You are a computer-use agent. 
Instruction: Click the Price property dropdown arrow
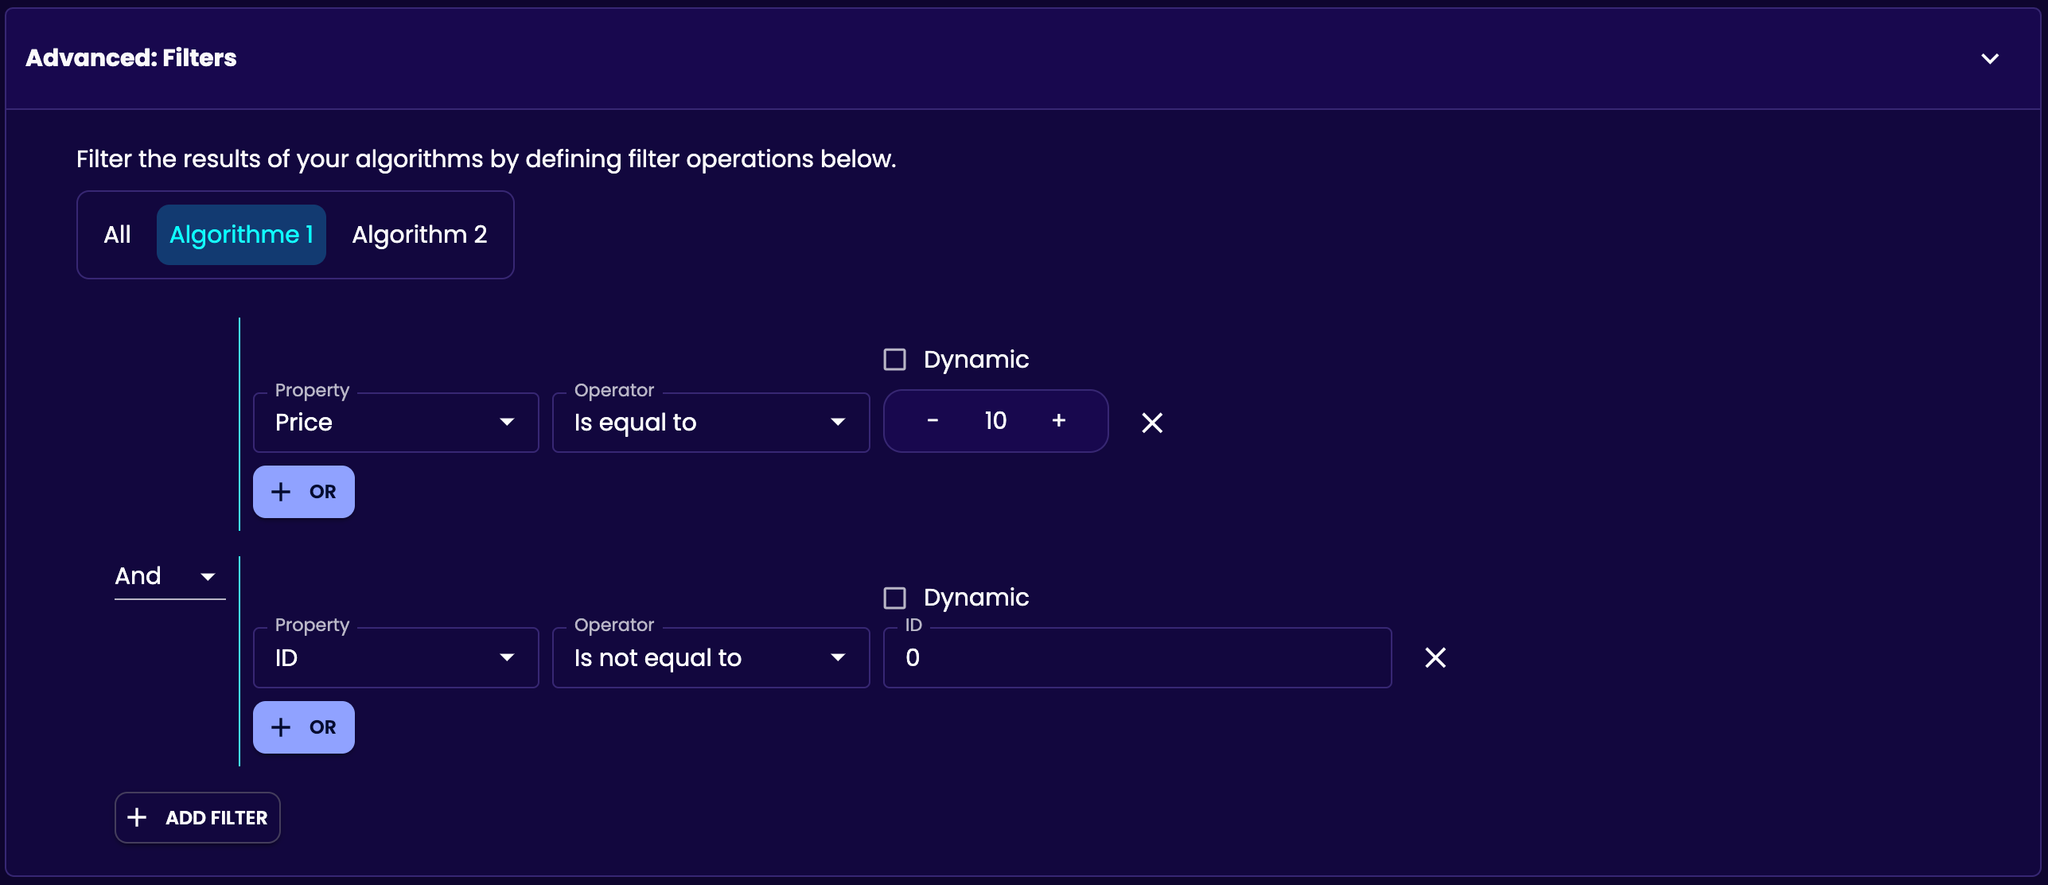(507, 423)
